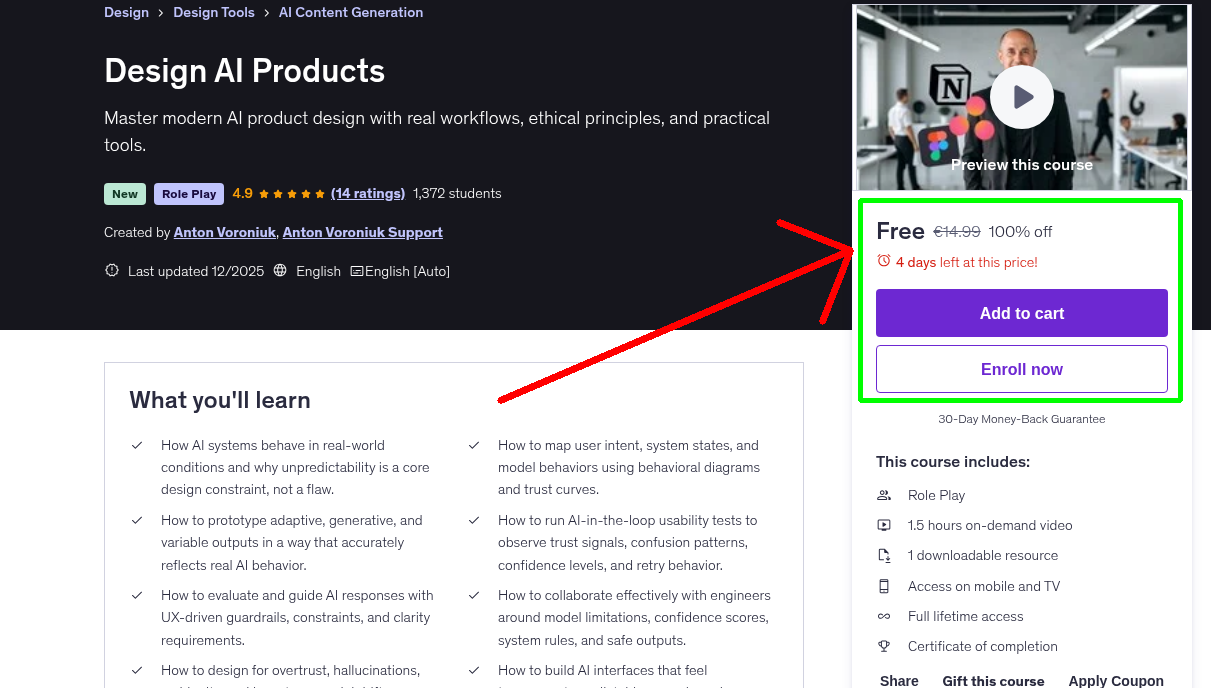Click the downloadable resource icon

pos(884,555)
